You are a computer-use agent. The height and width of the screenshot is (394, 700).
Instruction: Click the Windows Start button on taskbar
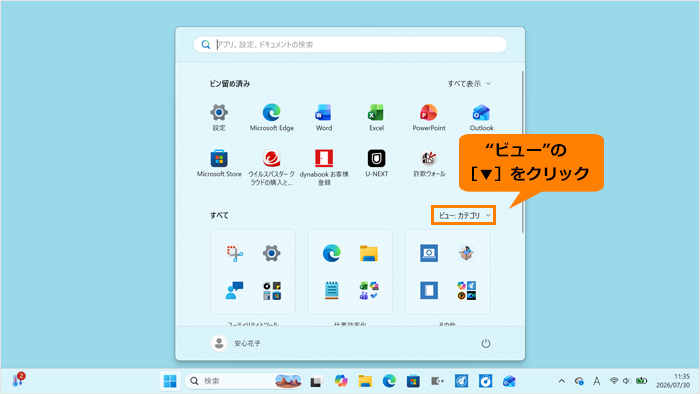[170, 381]
